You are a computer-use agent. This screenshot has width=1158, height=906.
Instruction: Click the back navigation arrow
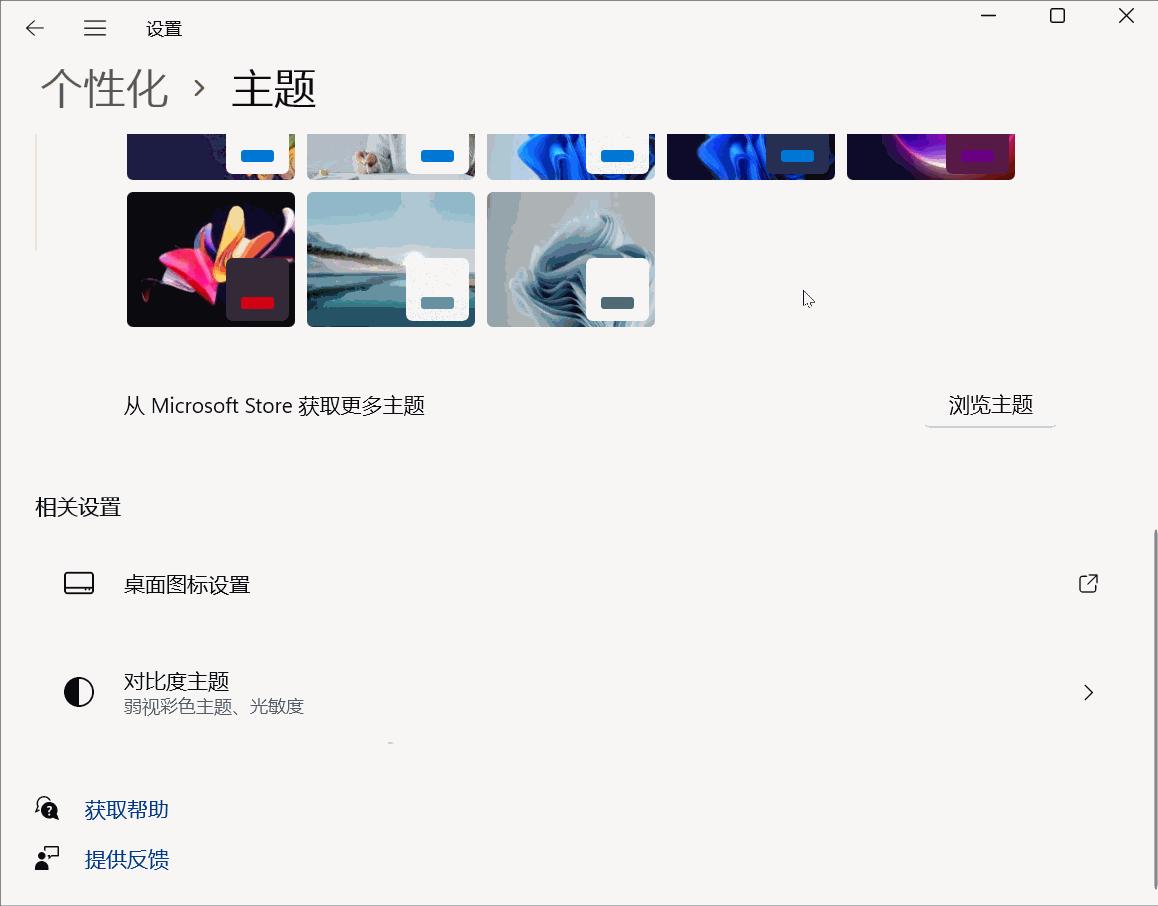tap(34, 28)
